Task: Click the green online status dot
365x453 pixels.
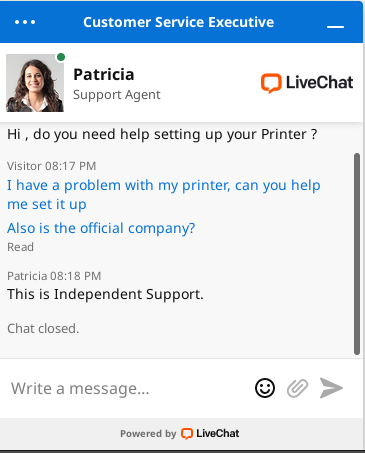Action: [61, 57]
